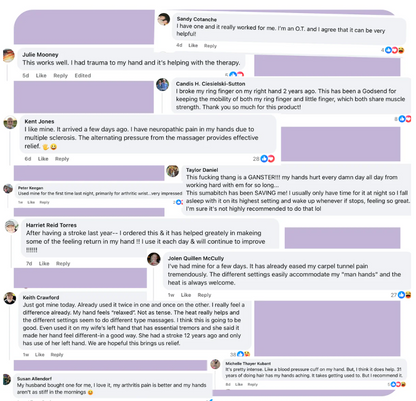Open Julie Mooney's profile avatar
This screenshot has width=416, height=401.
click(9, 56)
